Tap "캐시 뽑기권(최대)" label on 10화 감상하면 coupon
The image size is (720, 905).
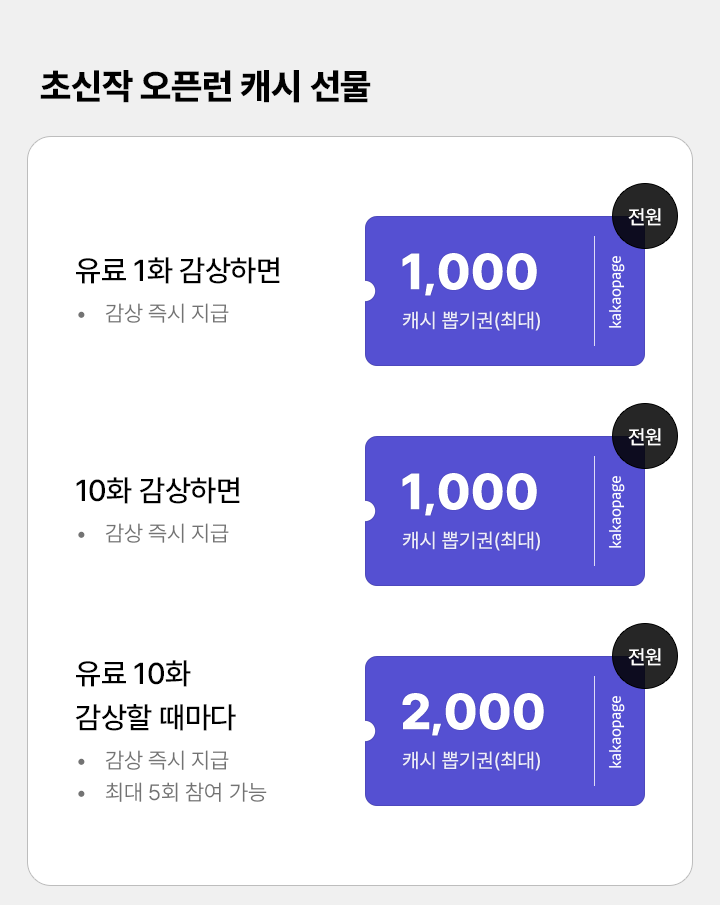(x=471, y=541)
